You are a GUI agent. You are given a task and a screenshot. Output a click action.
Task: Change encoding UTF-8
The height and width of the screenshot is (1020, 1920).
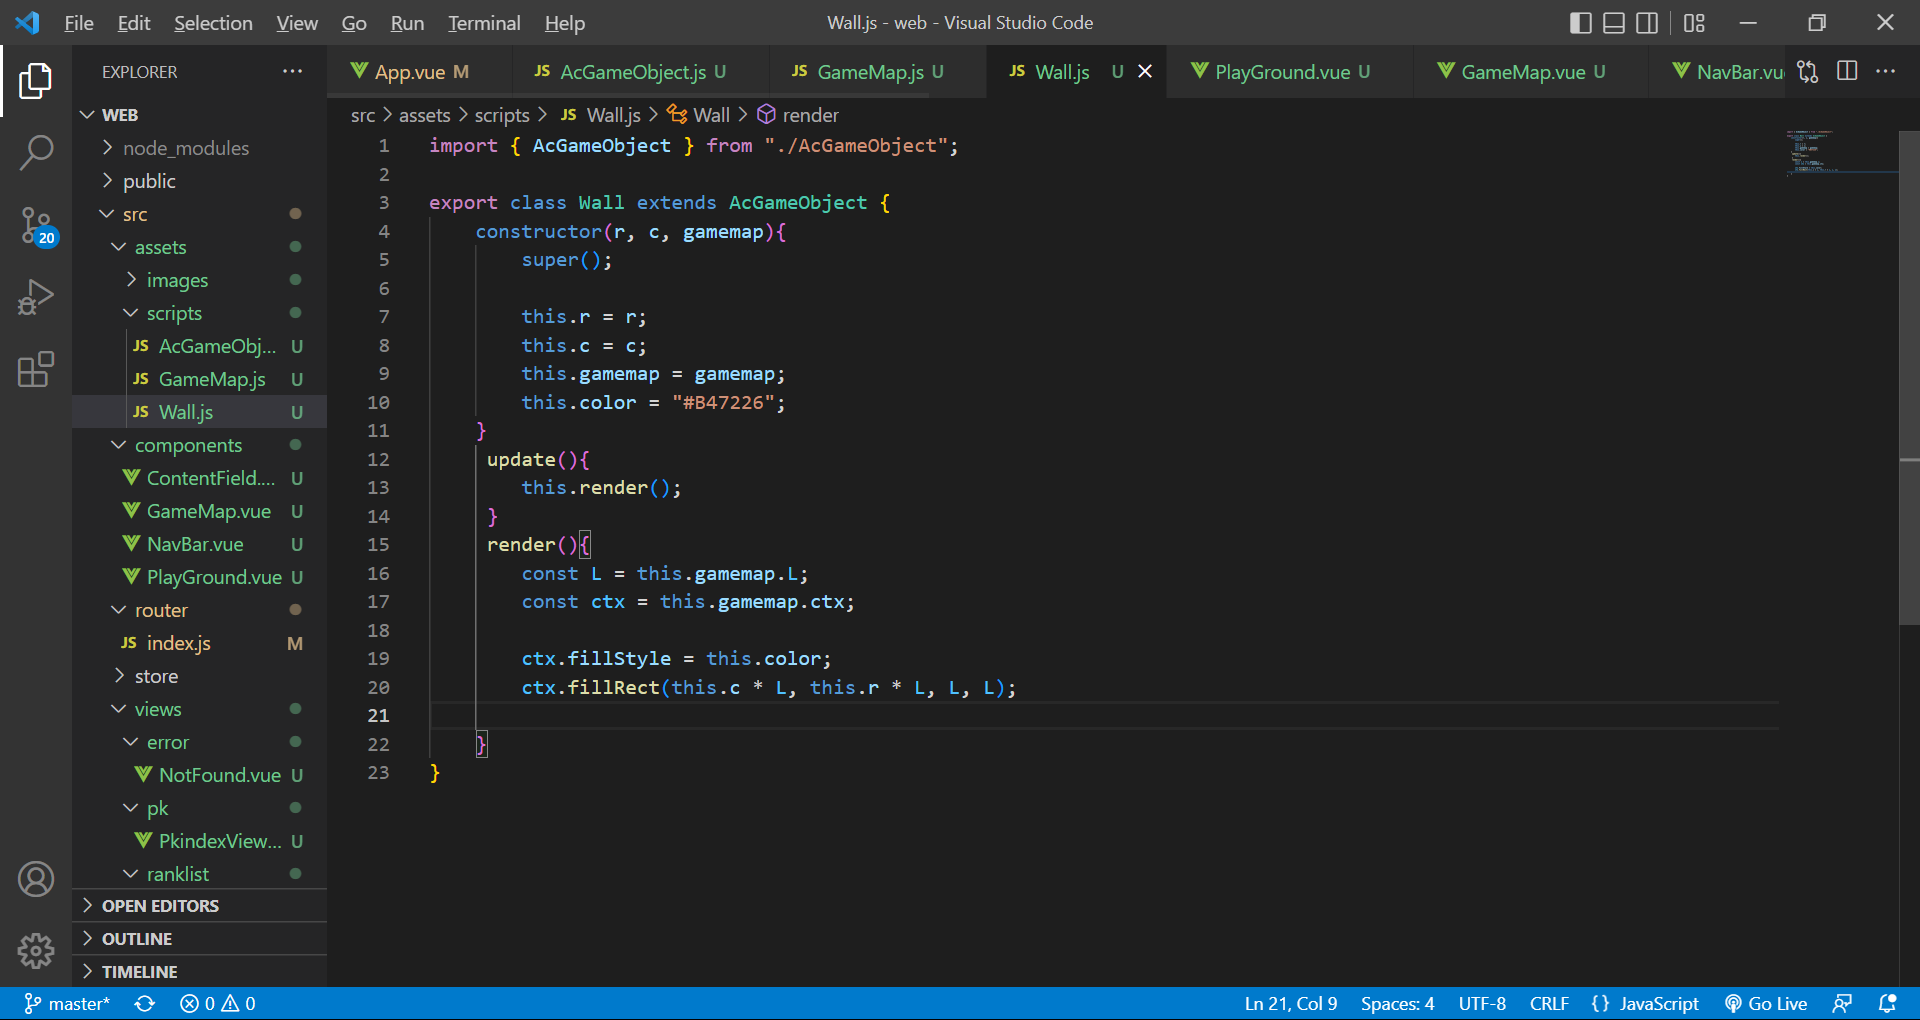tap(1482, 1003)
